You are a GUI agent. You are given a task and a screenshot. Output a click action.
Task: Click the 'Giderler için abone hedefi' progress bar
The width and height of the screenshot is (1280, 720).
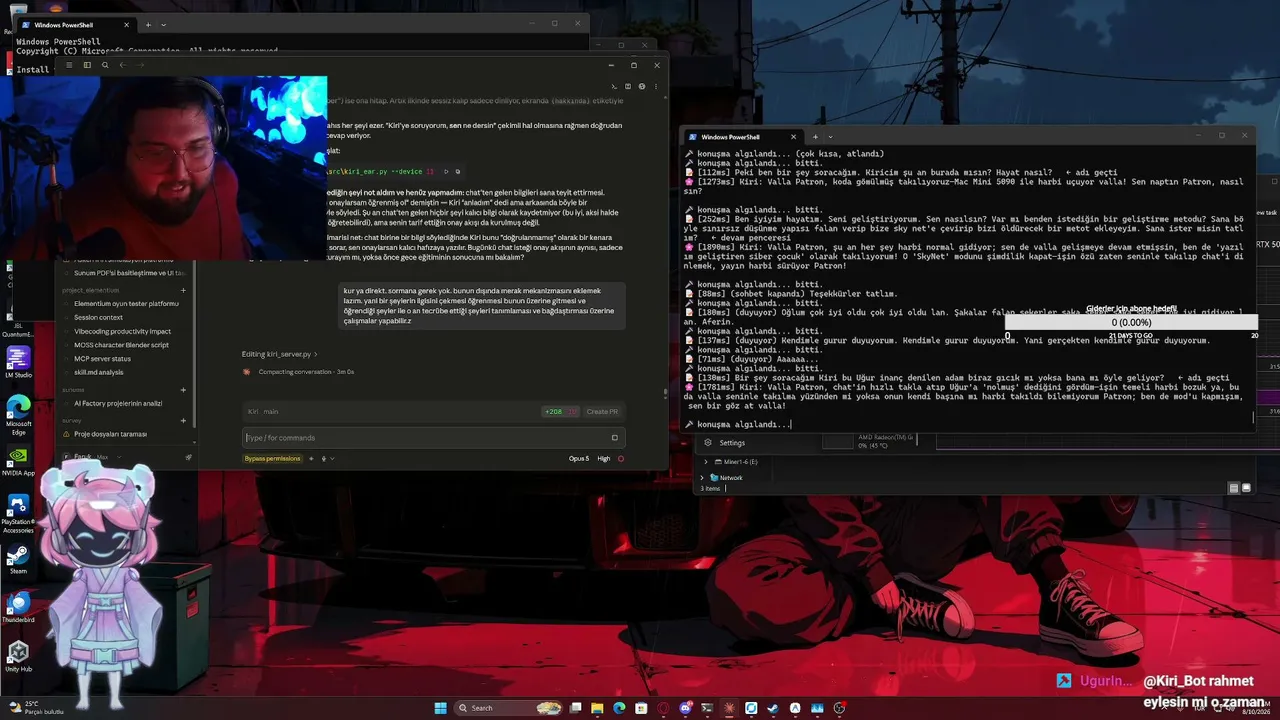coord(1131,323)
